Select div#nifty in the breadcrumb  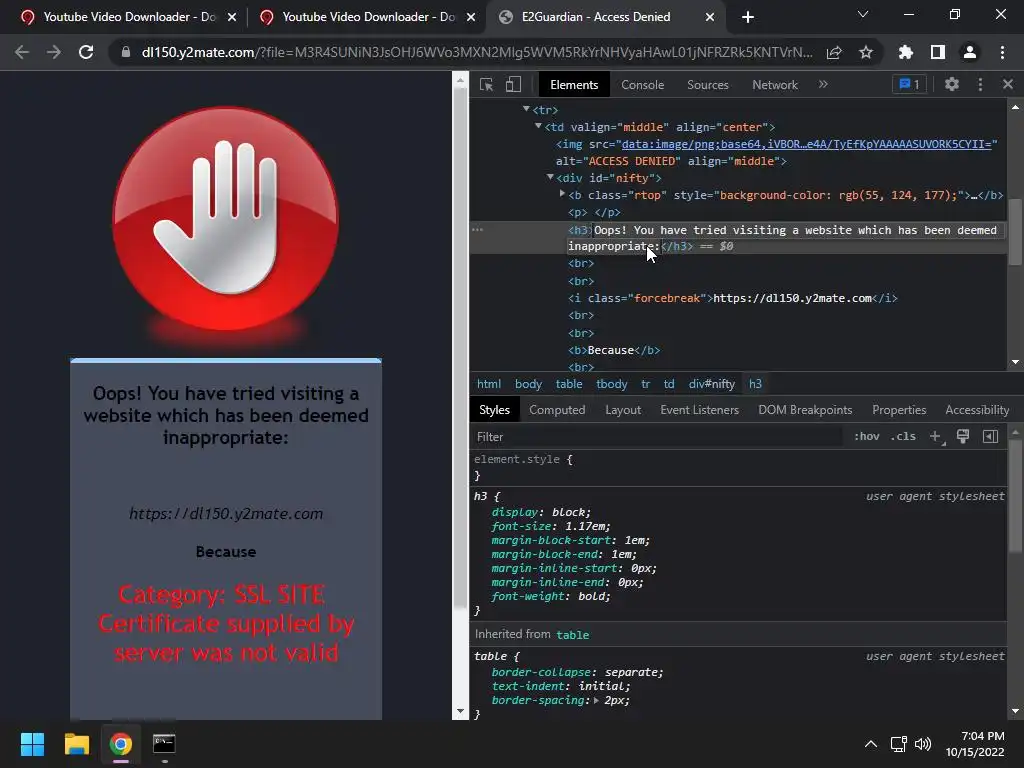point(711,384)
